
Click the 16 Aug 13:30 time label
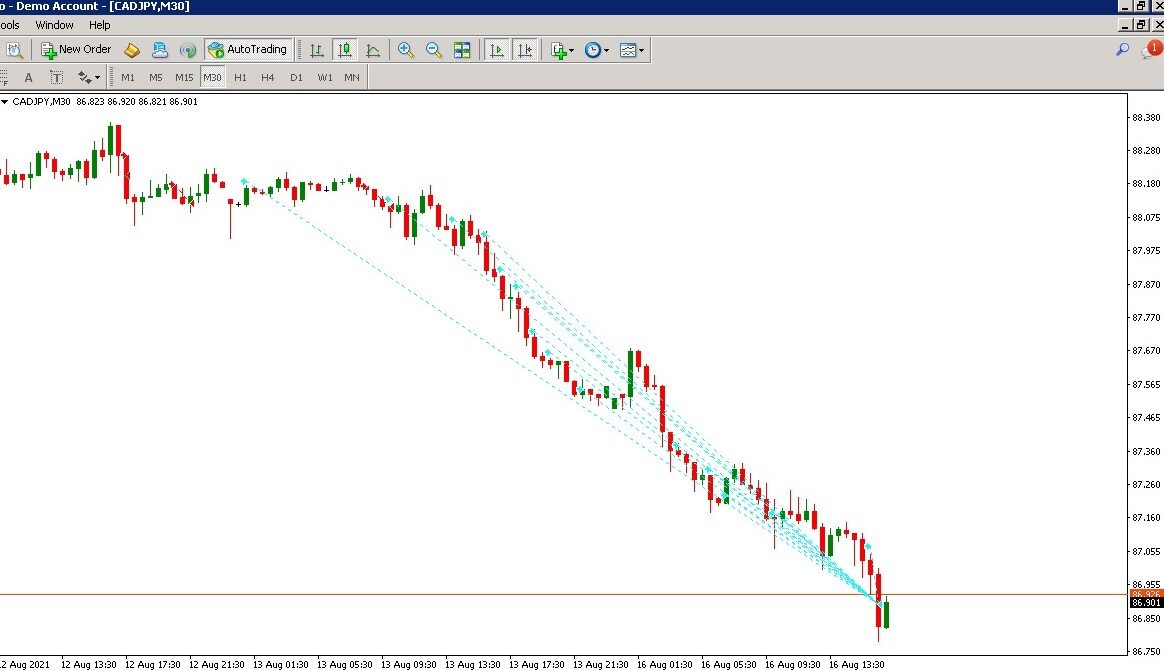pos(857,664)
